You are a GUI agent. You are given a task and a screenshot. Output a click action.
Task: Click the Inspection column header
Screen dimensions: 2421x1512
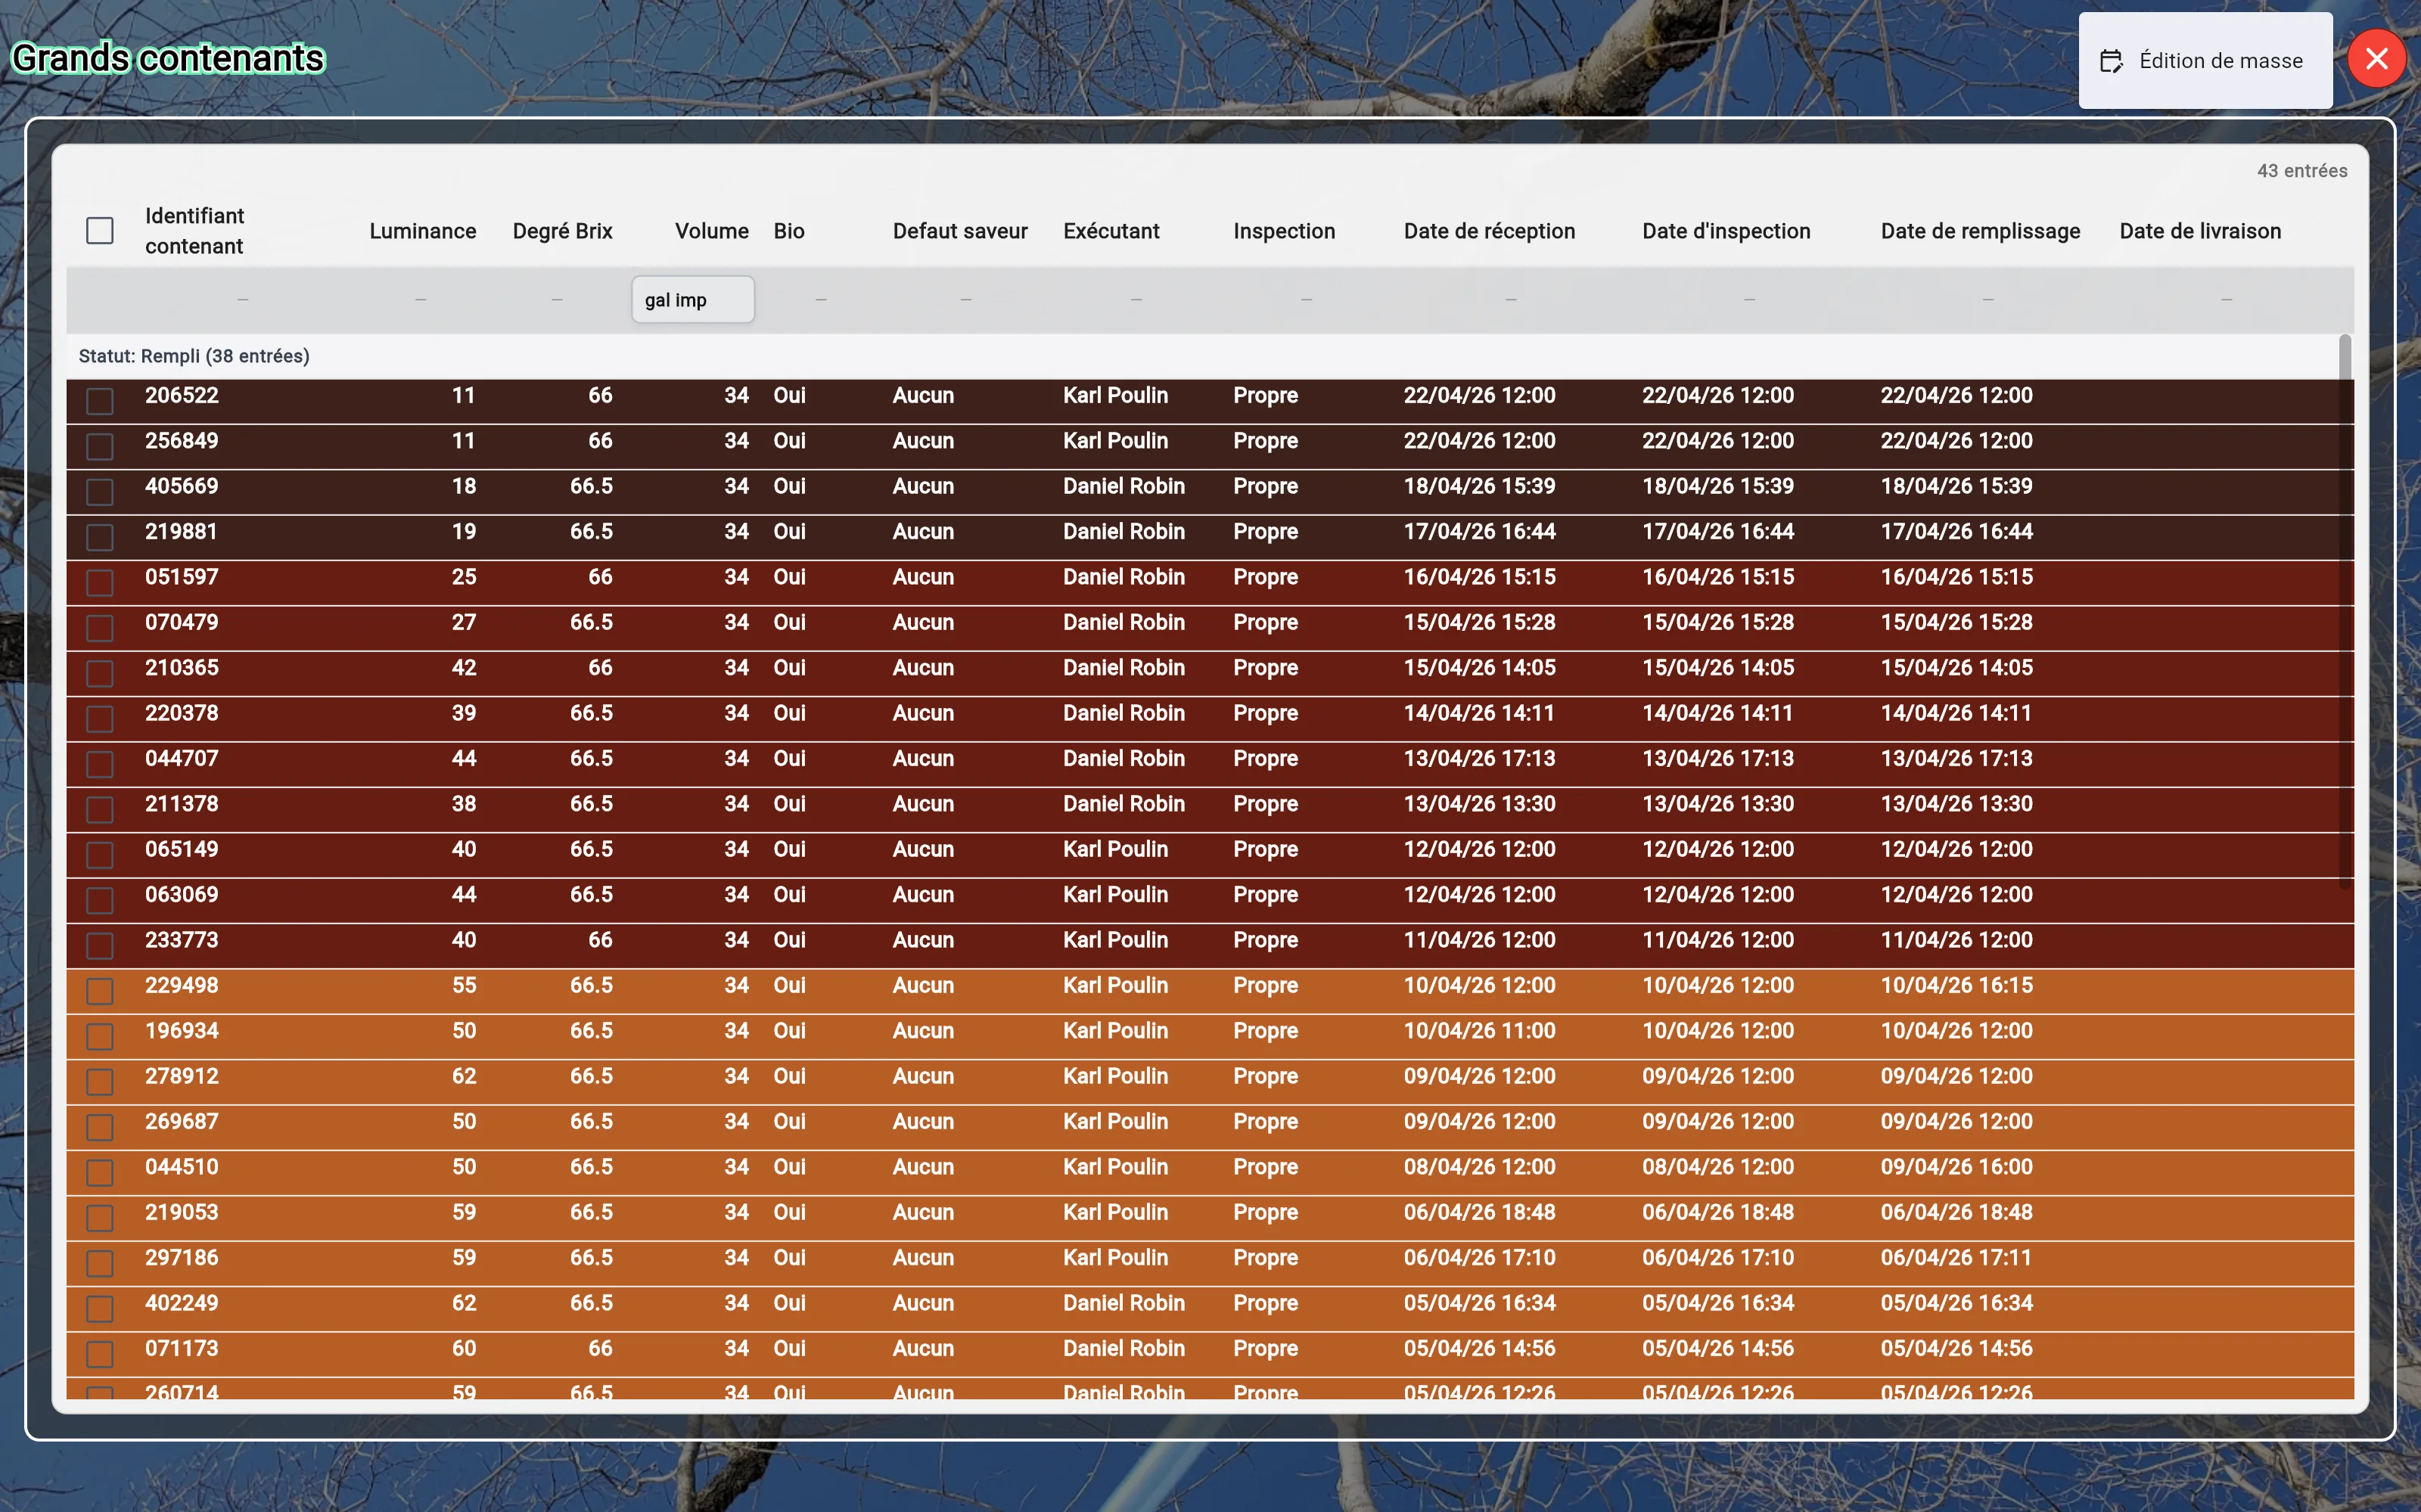pyautogui.click(x=1284, y=231)
